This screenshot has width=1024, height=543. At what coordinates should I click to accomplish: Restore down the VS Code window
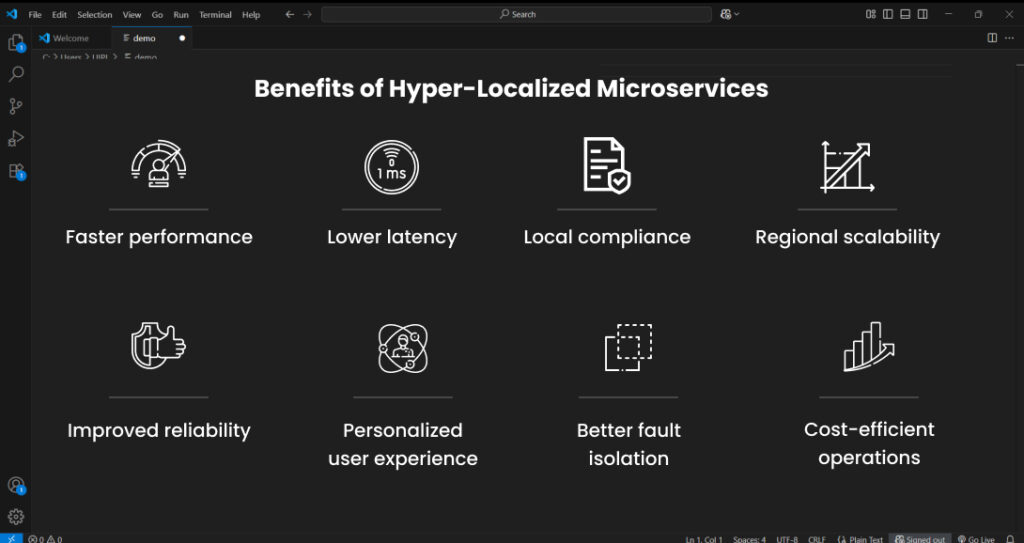(x=978, y=14)
